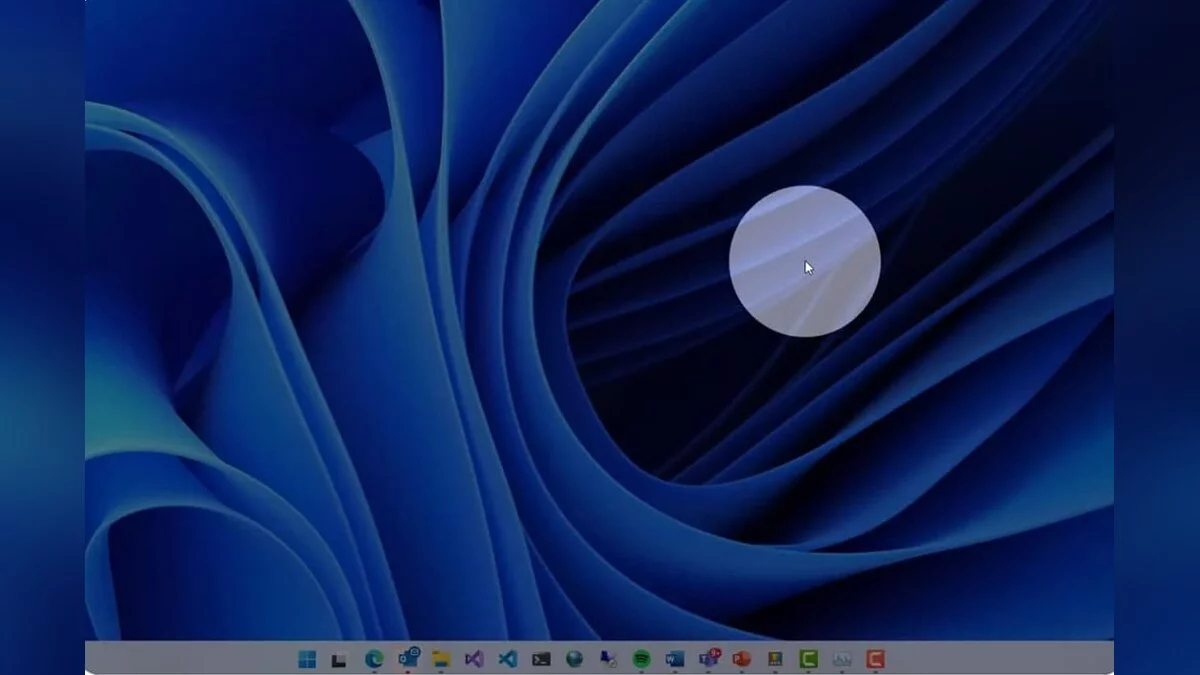
Task: Launch PowerPoint from the taskbar
Action: 741,659
